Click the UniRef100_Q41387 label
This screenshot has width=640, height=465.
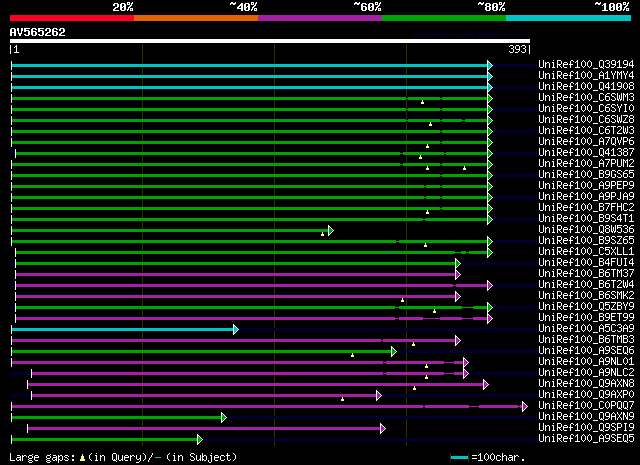click(586, 153)
